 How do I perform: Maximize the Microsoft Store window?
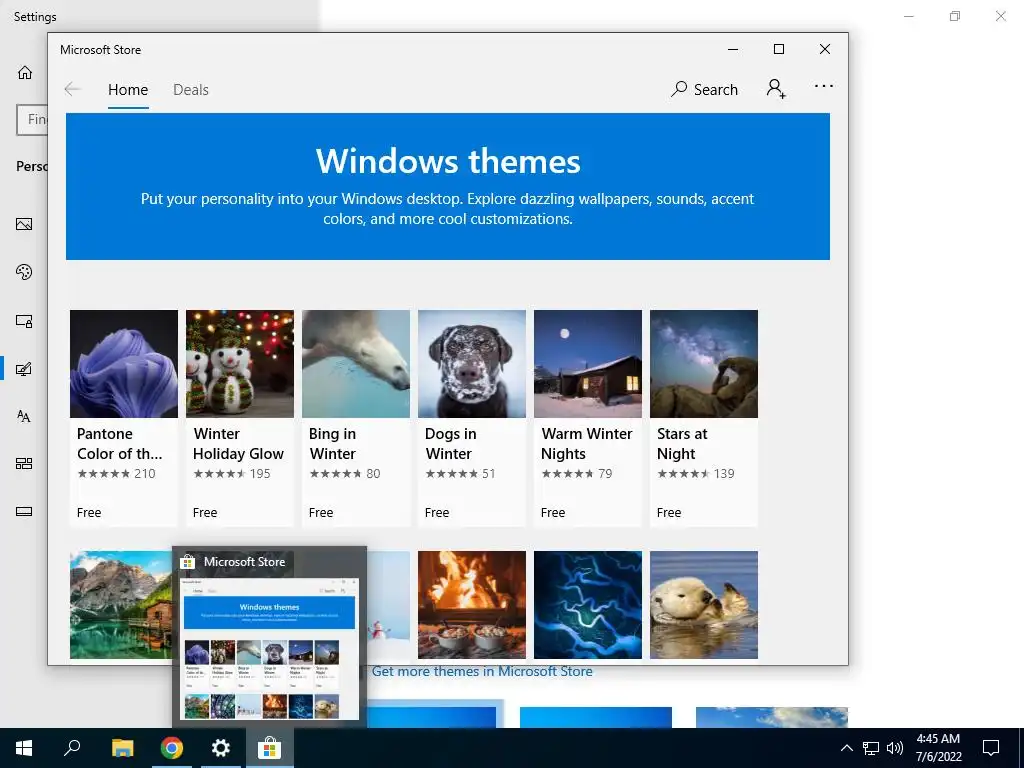(778, 50)
